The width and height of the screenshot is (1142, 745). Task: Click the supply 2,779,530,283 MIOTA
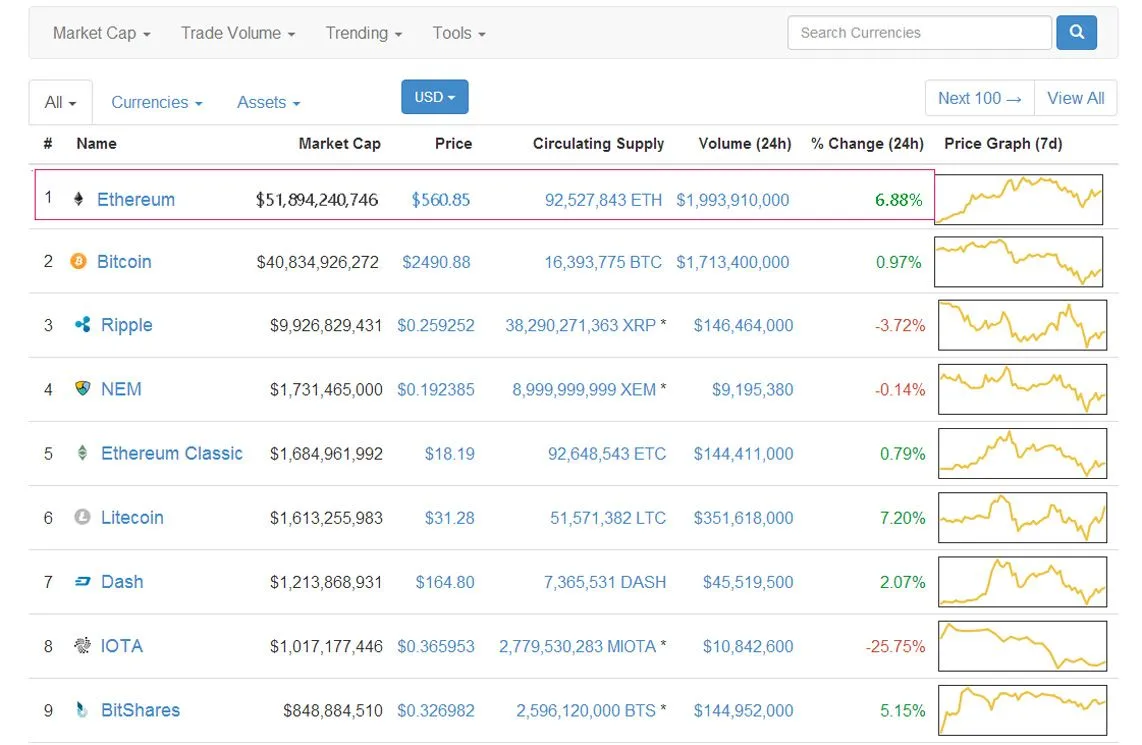point(578,646)
